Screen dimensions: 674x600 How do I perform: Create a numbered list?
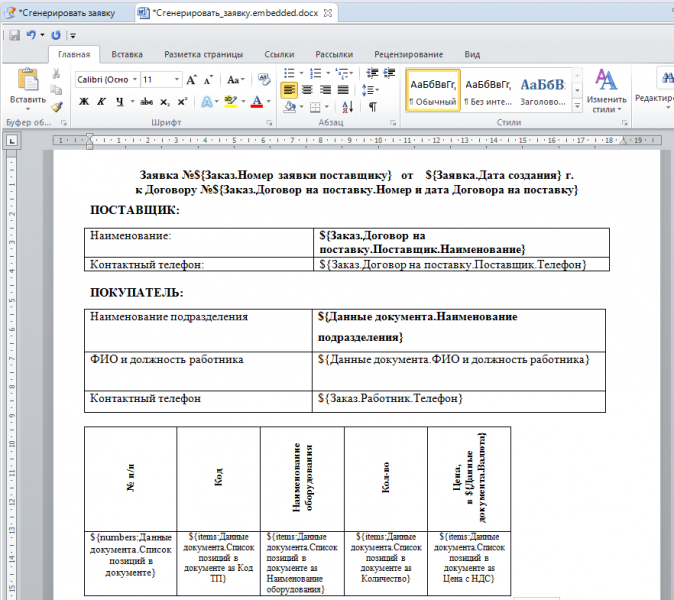coord(316,73)
